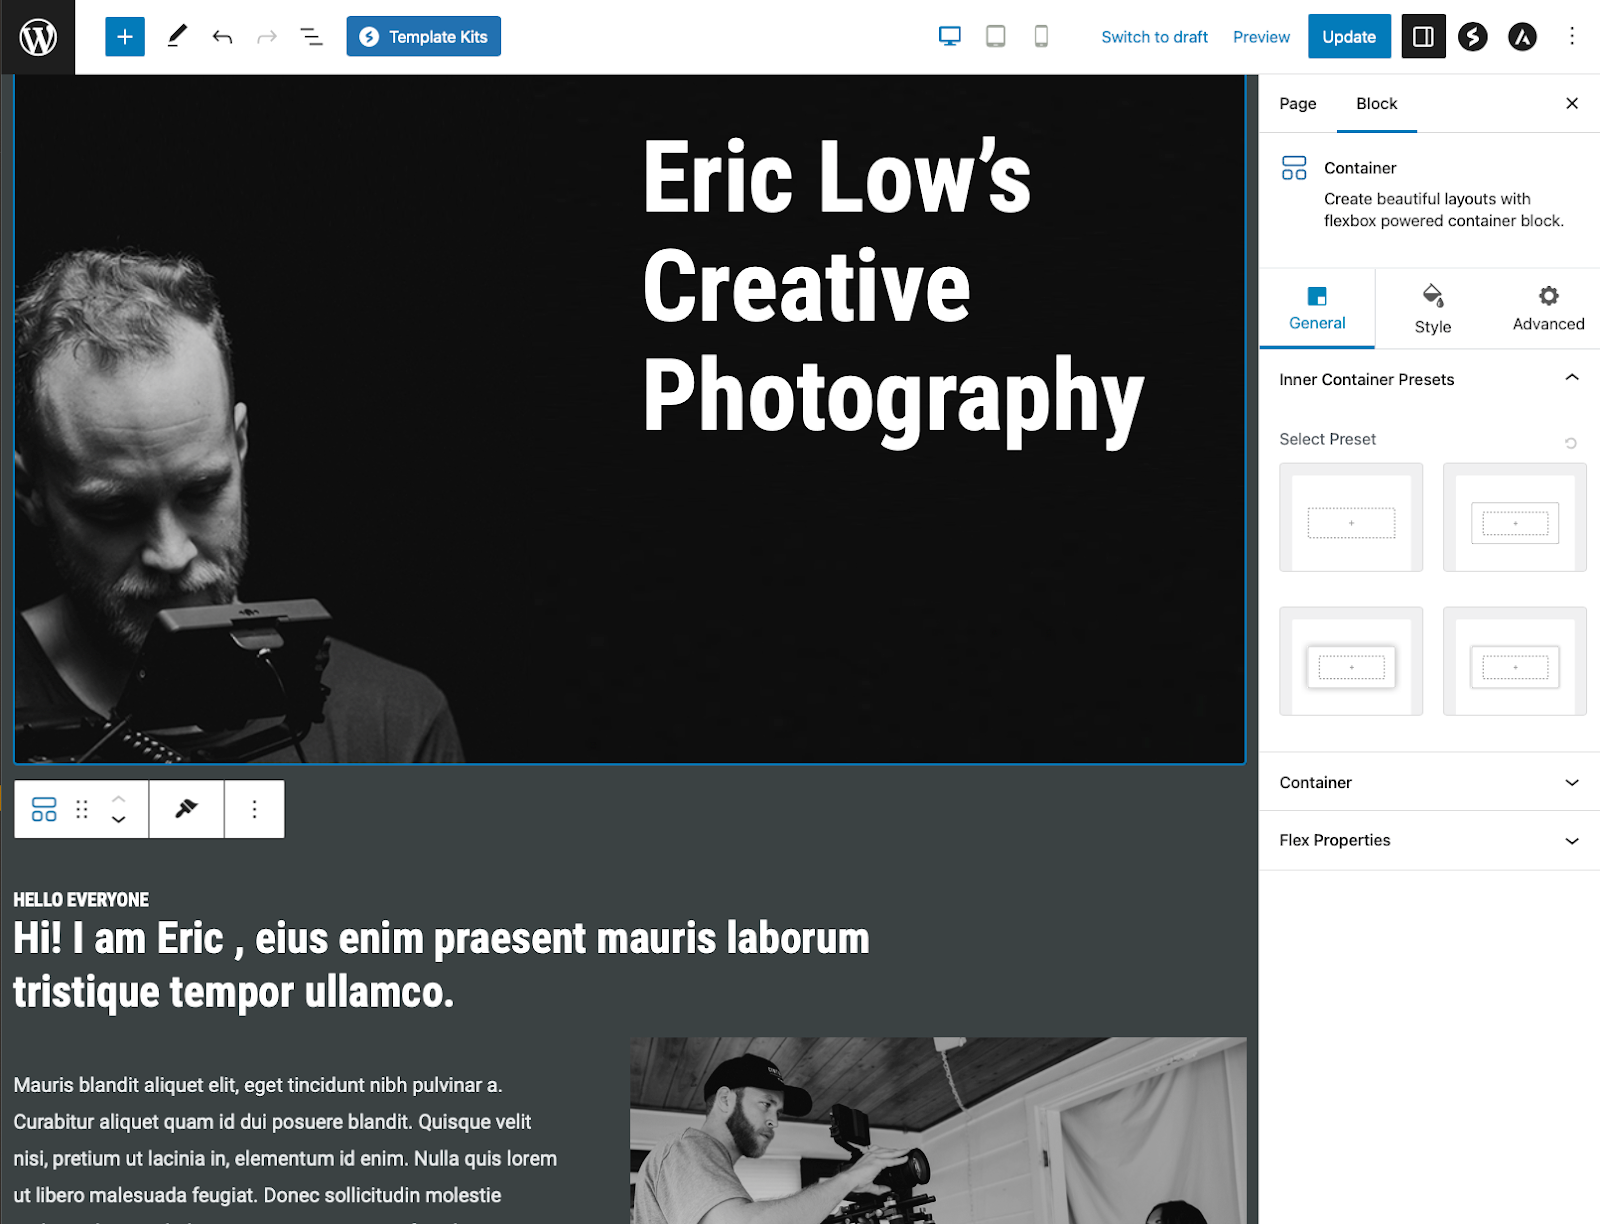Viewport: 1600px width, 1224px height.
Task: Open the Style tab
Action: (1432, 308)
